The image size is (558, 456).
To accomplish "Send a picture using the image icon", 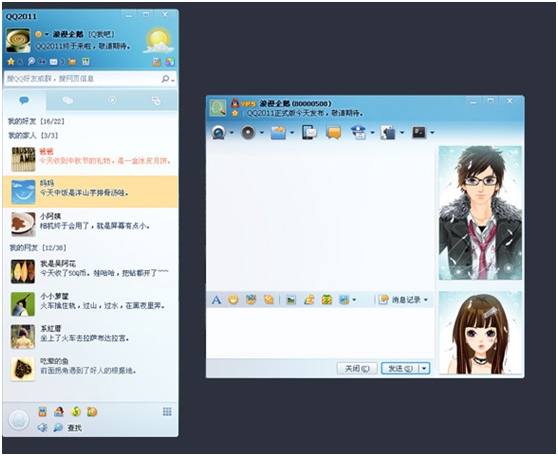I will pyautogui.click(x=291, y=300).
